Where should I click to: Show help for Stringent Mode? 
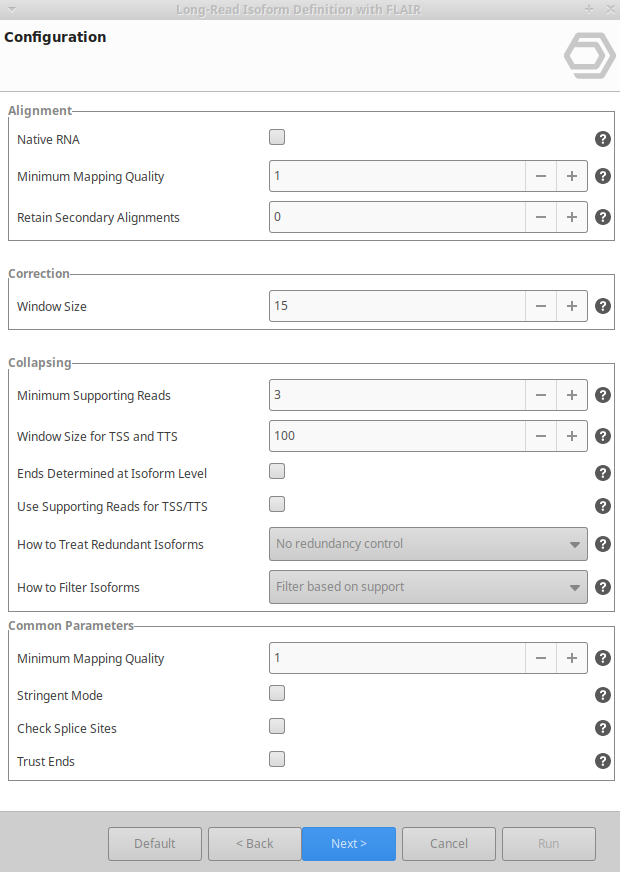point(603,695)
